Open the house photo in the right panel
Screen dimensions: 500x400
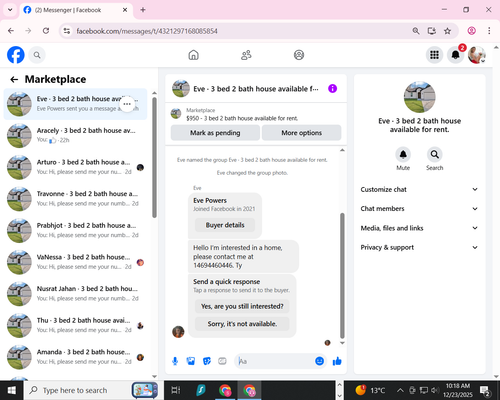[x=419, y=97]
